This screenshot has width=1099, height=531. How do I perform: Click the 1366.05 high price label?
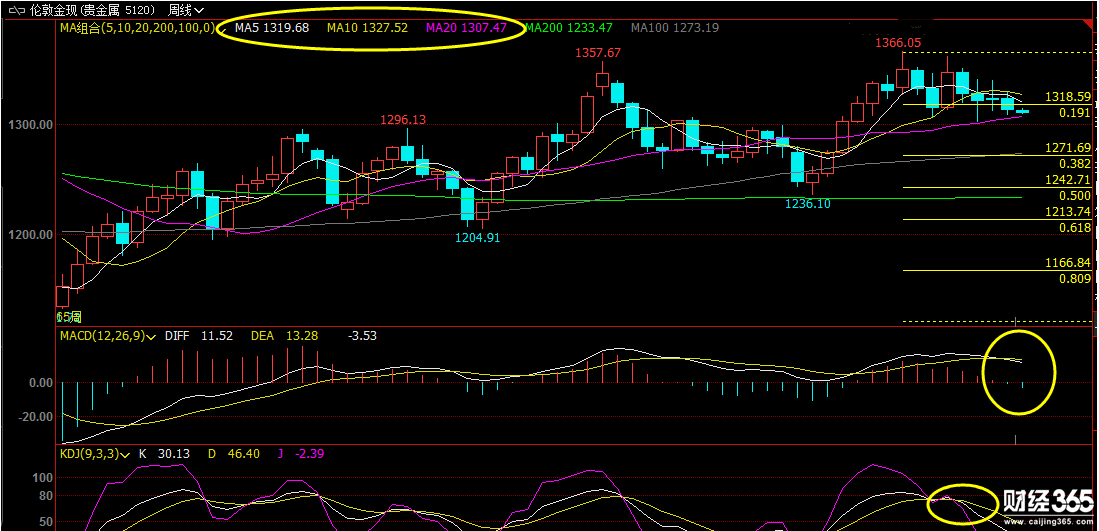click(x=898, y=43)
